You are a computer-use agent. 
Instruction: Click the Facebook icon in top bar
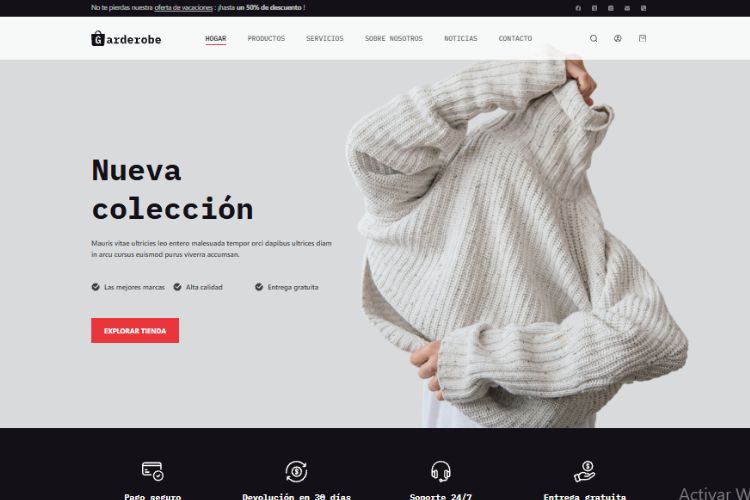click(578, 8)
